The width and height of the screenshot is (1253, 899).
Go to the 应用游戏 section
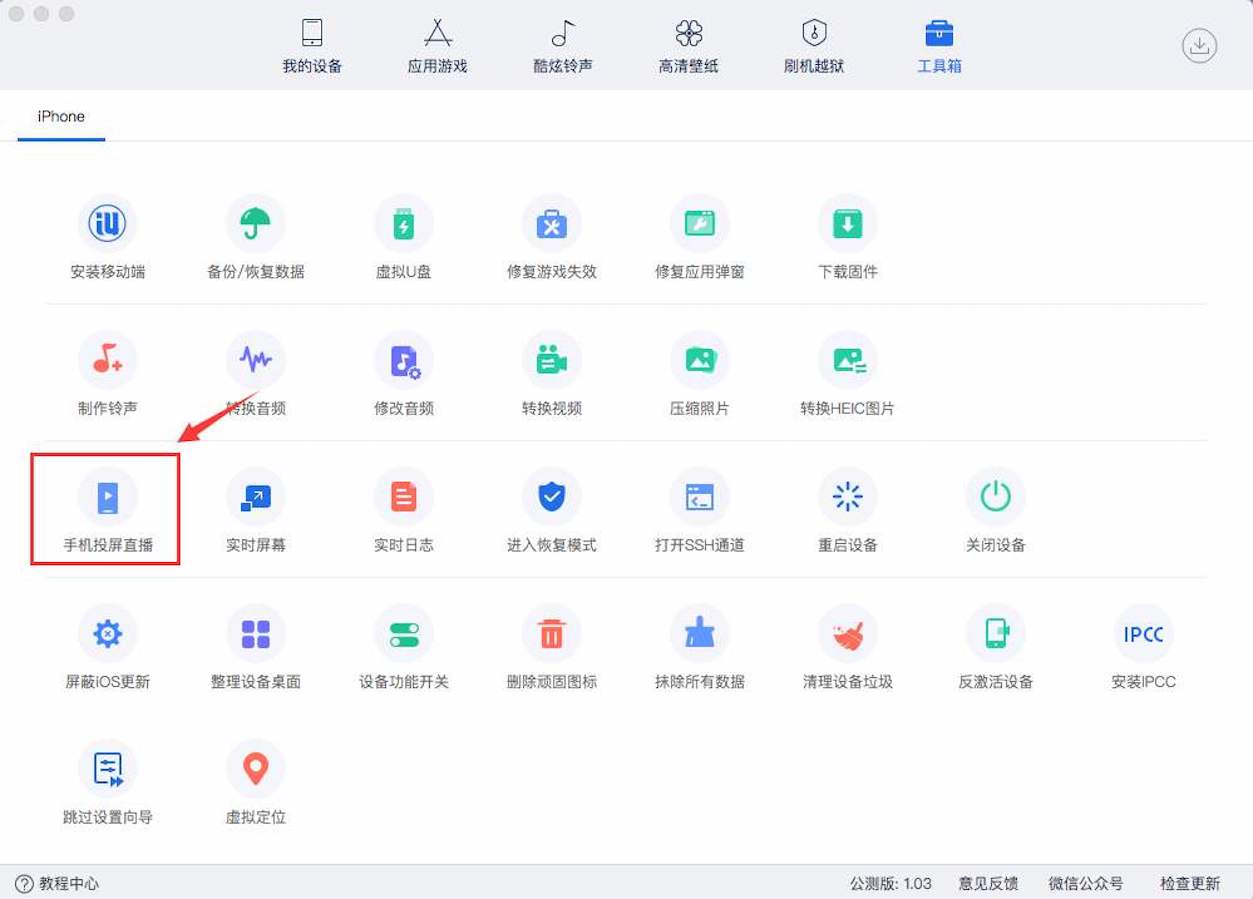(x=437, y=46)
